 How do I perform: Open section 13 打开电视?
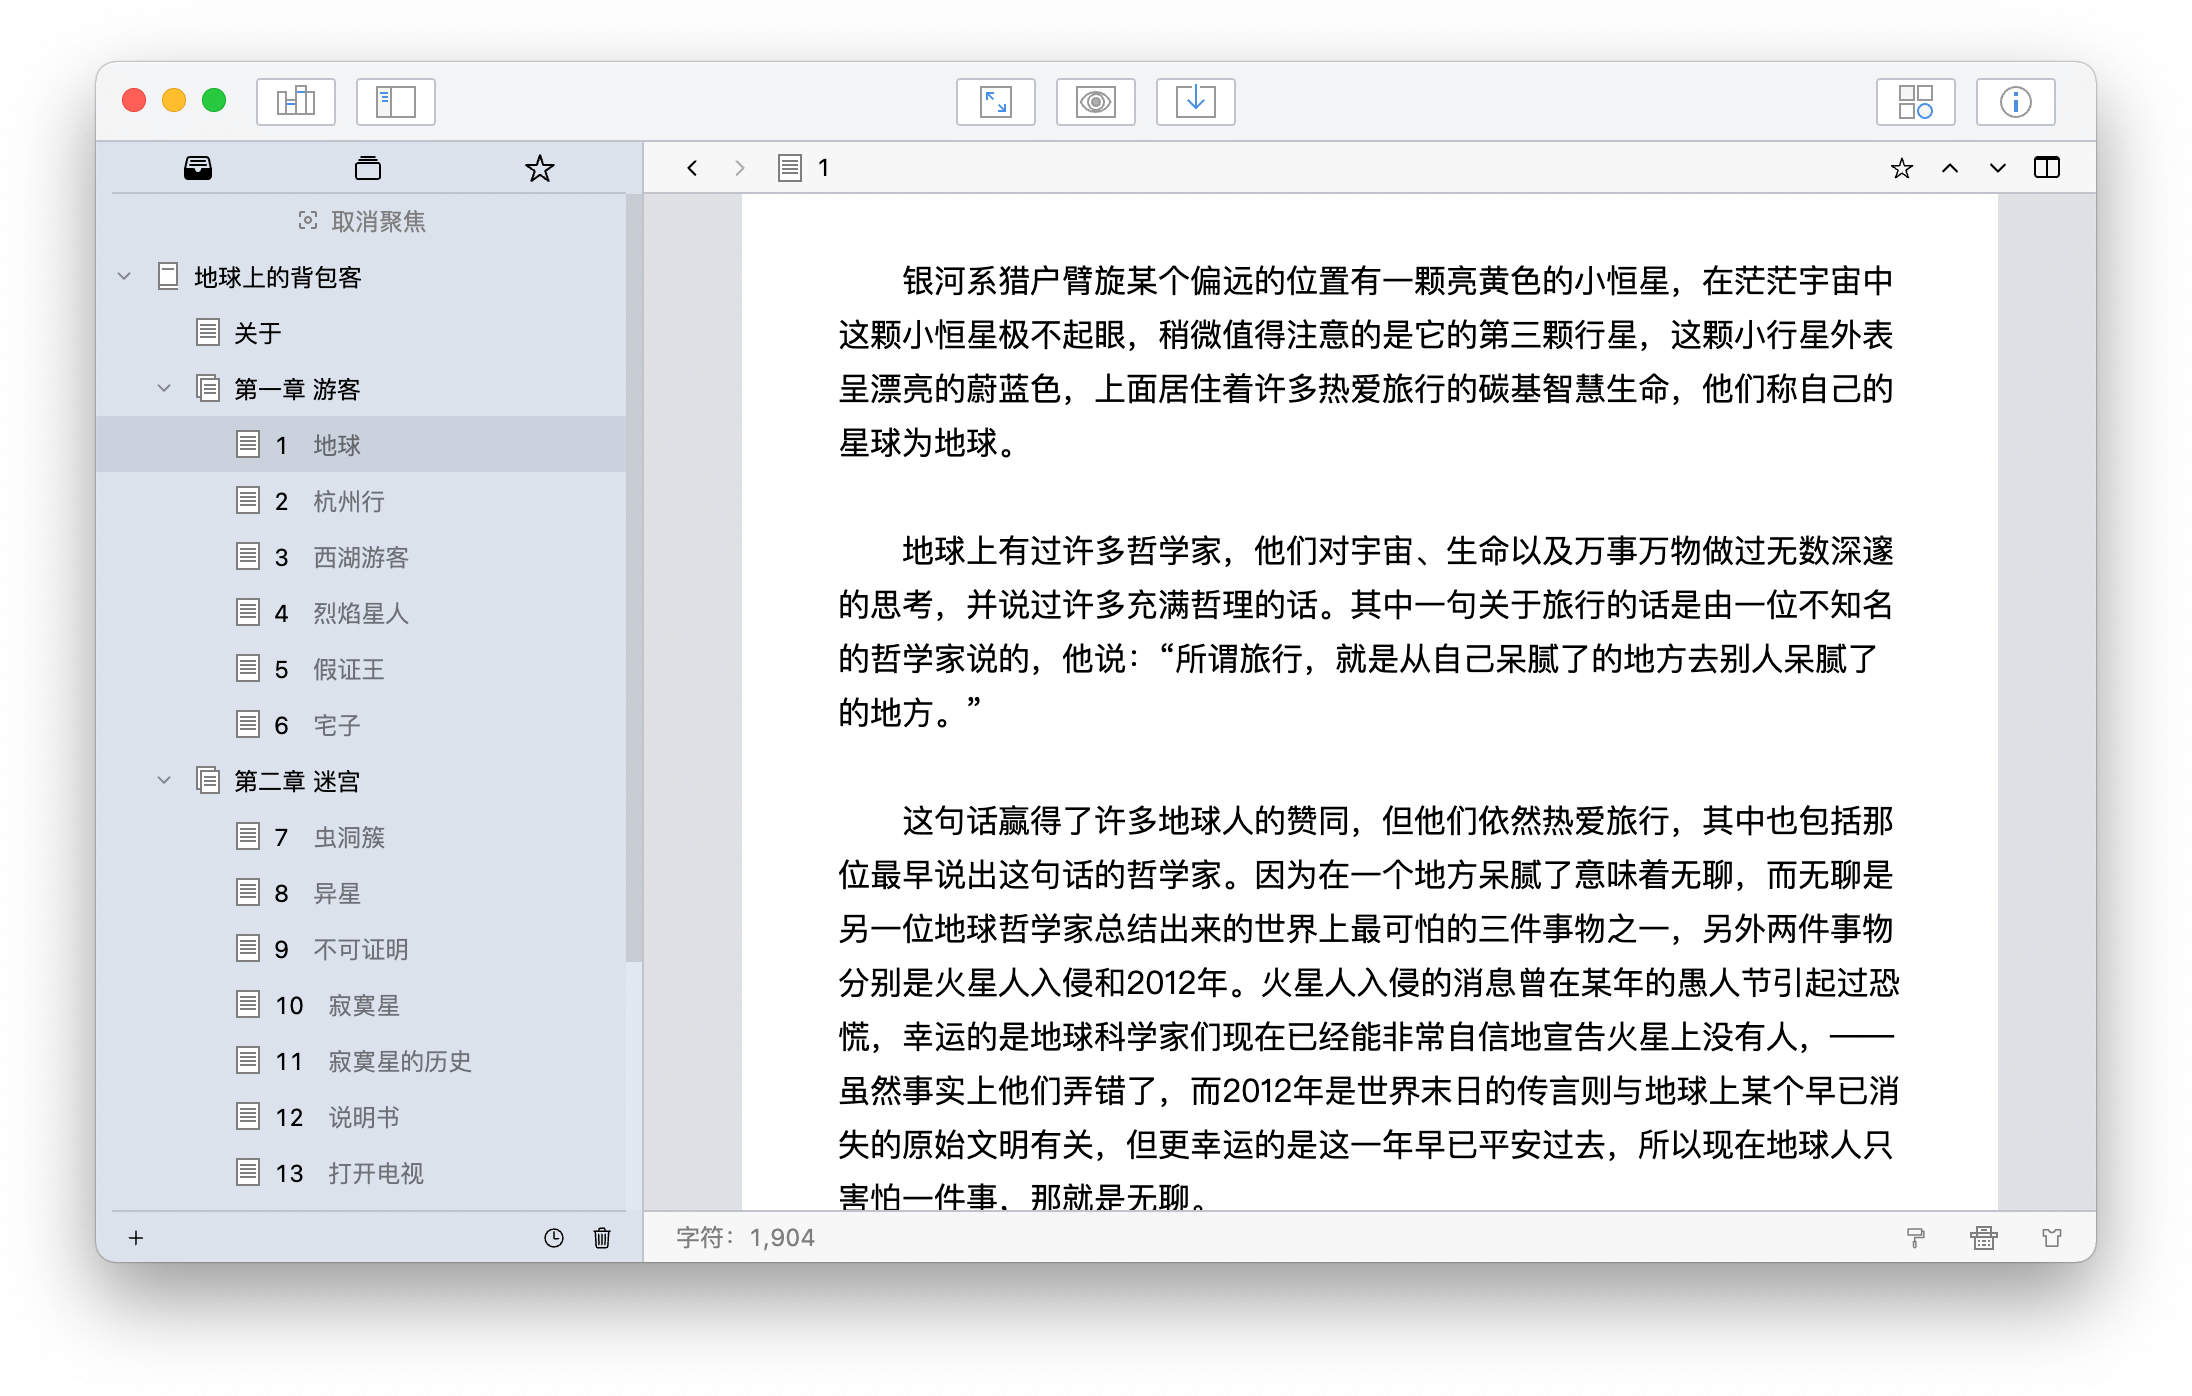point(362,1173)
